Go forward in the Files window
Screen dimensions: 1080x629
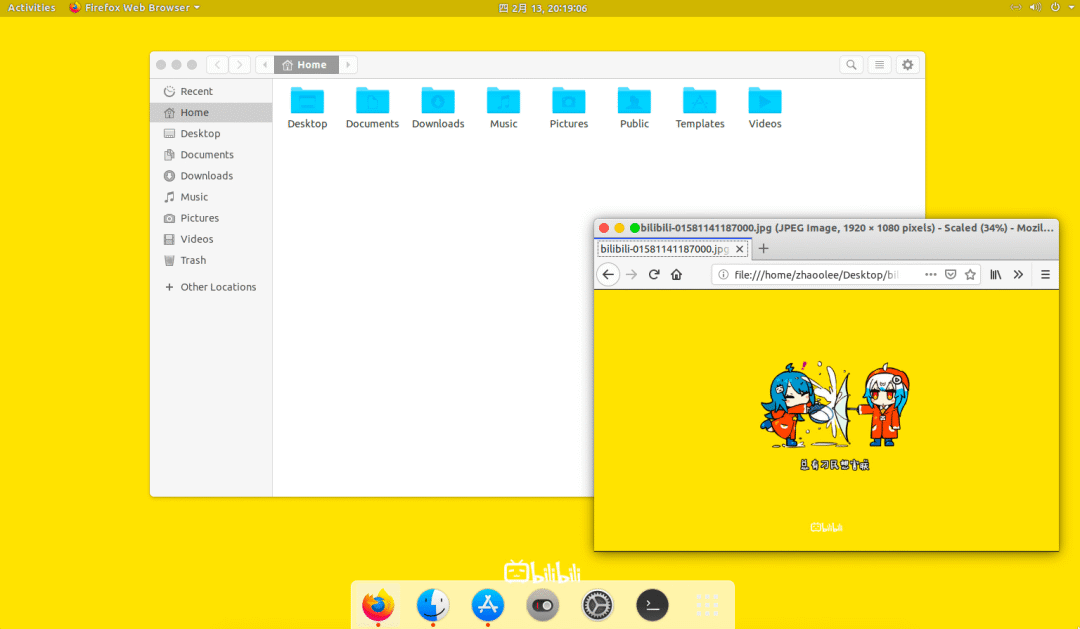pos(240,65)
